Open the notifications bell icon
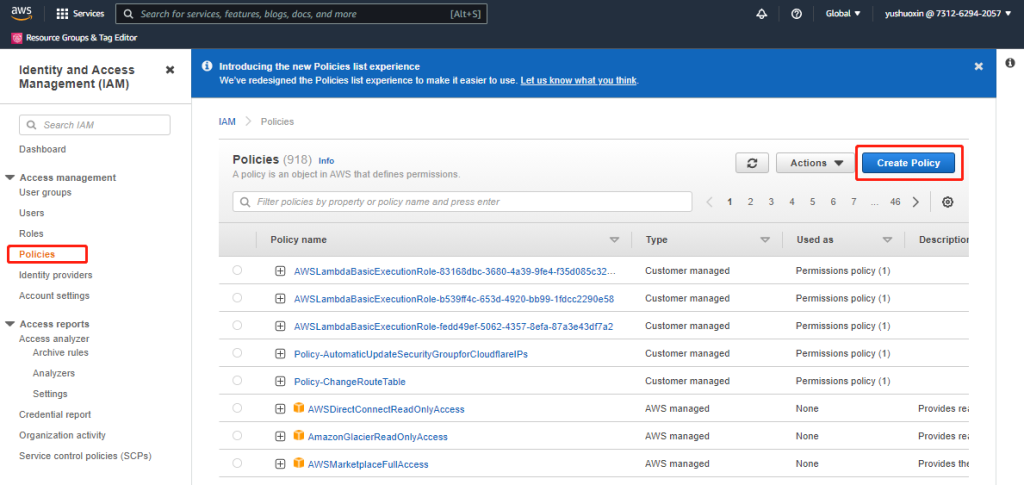 [x=762, y=14]
